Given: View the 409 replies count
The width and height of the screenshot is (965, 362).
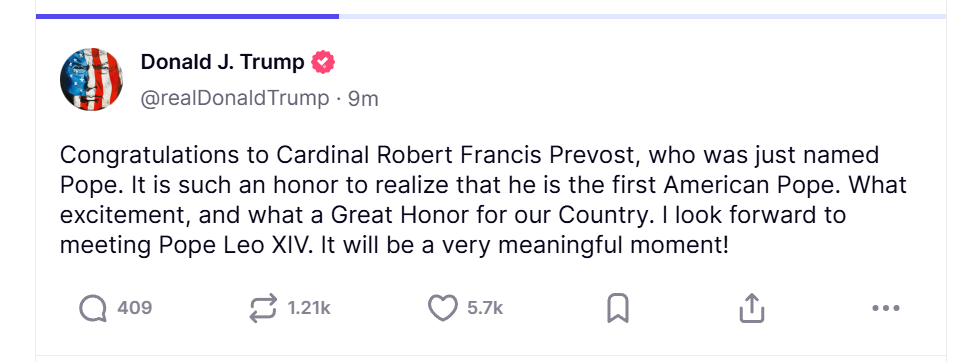Looking at the screenshot, I should point(135,308).
